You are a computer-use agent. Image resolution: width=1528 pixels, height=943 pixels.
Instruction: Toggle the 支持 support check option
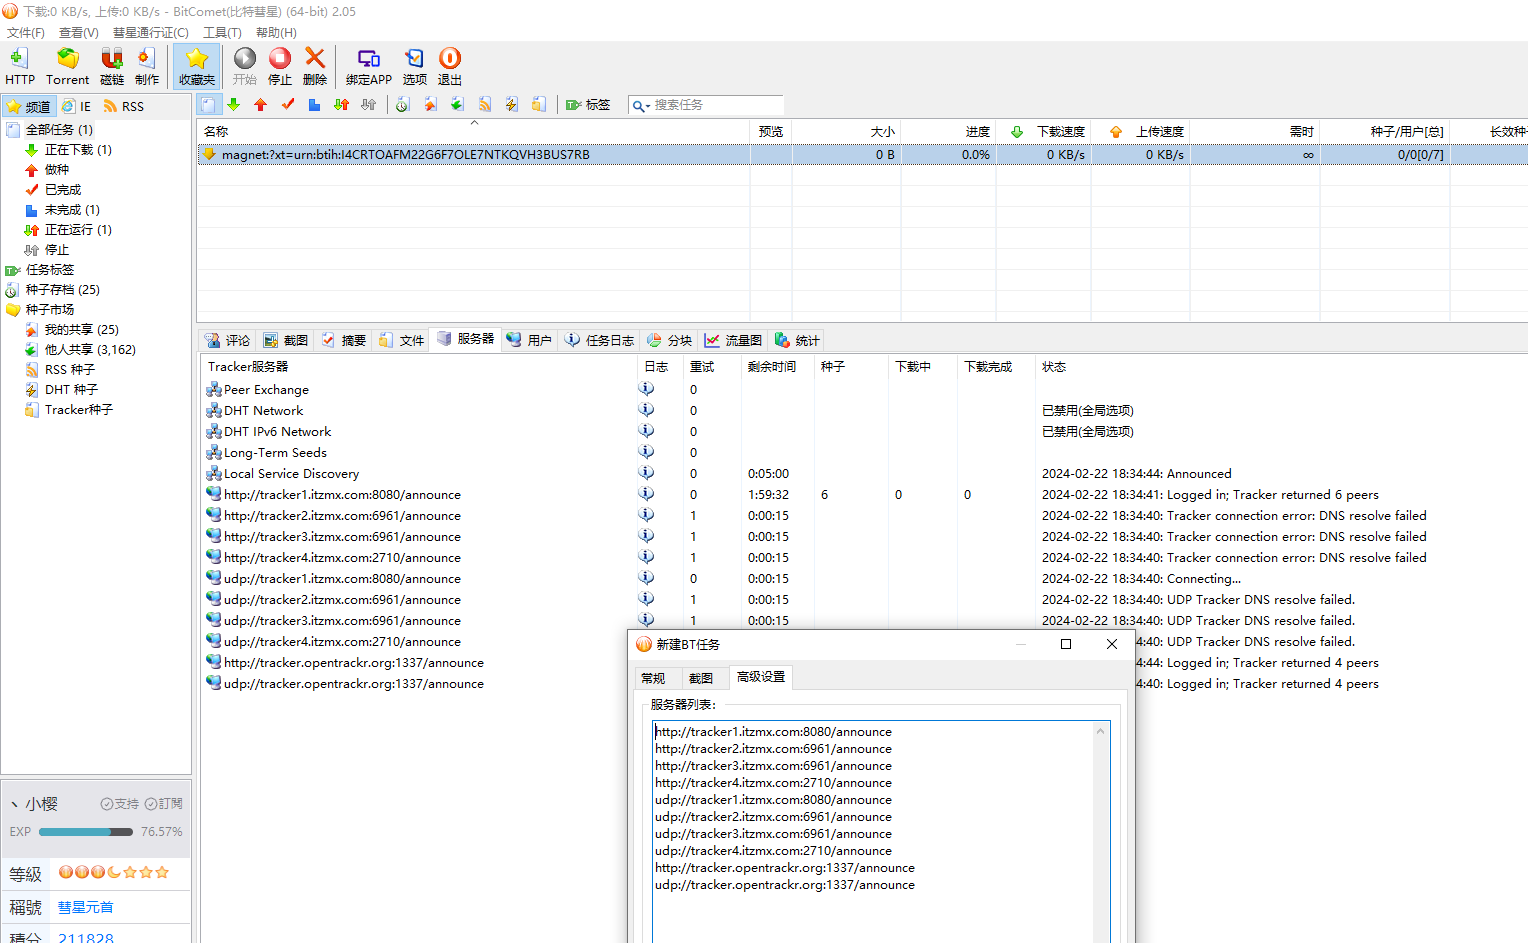click(119, 803)
